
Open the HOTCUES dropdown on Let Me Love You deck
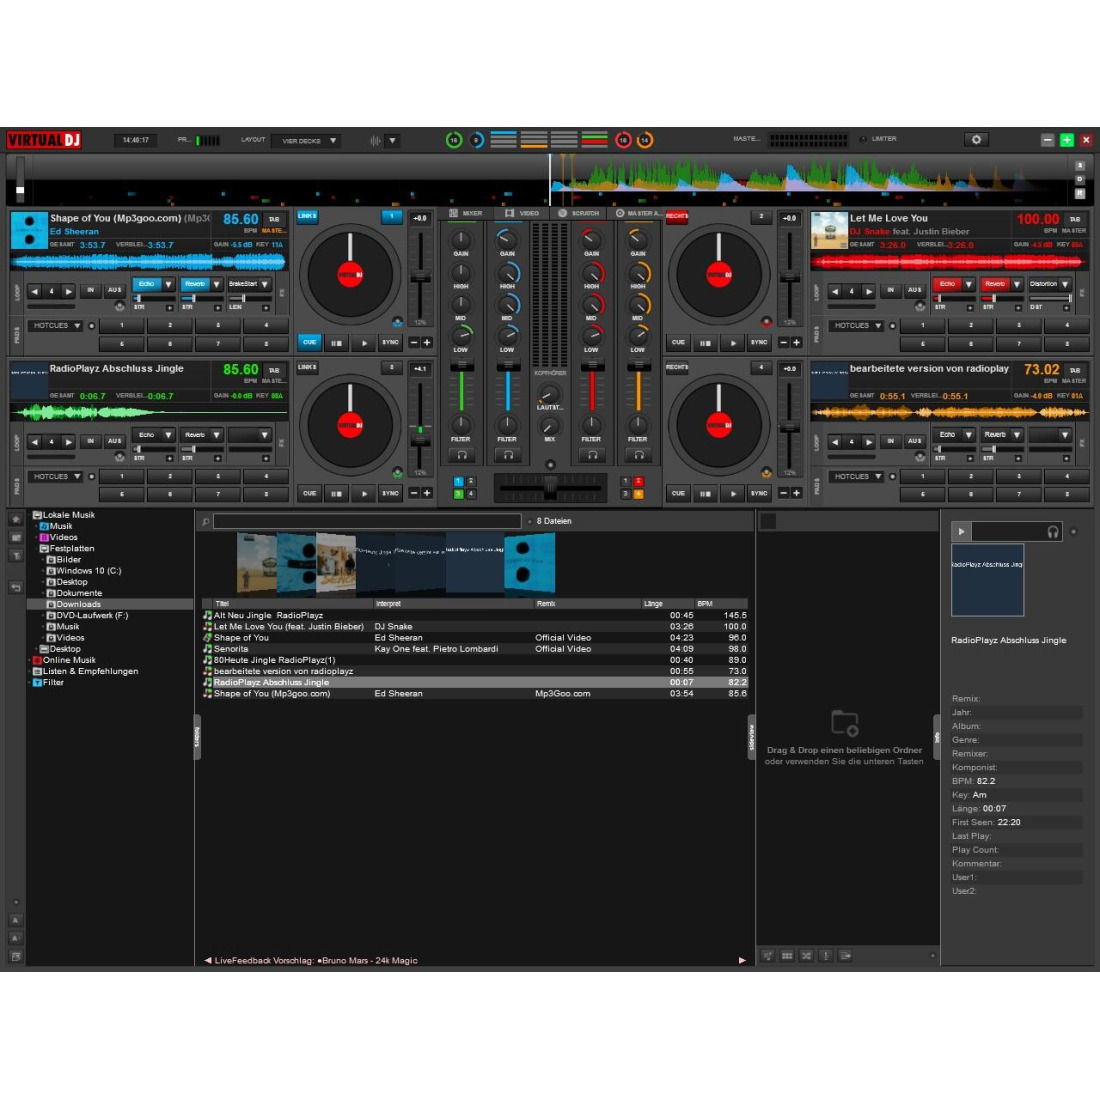(856, 326)
